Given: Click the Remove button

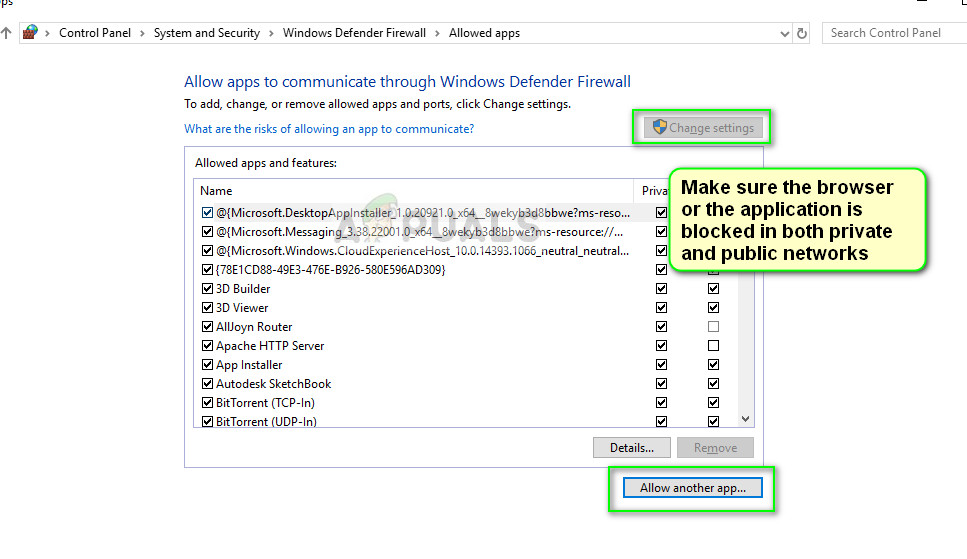Looking at the screenshot, I should coord(715,447).
